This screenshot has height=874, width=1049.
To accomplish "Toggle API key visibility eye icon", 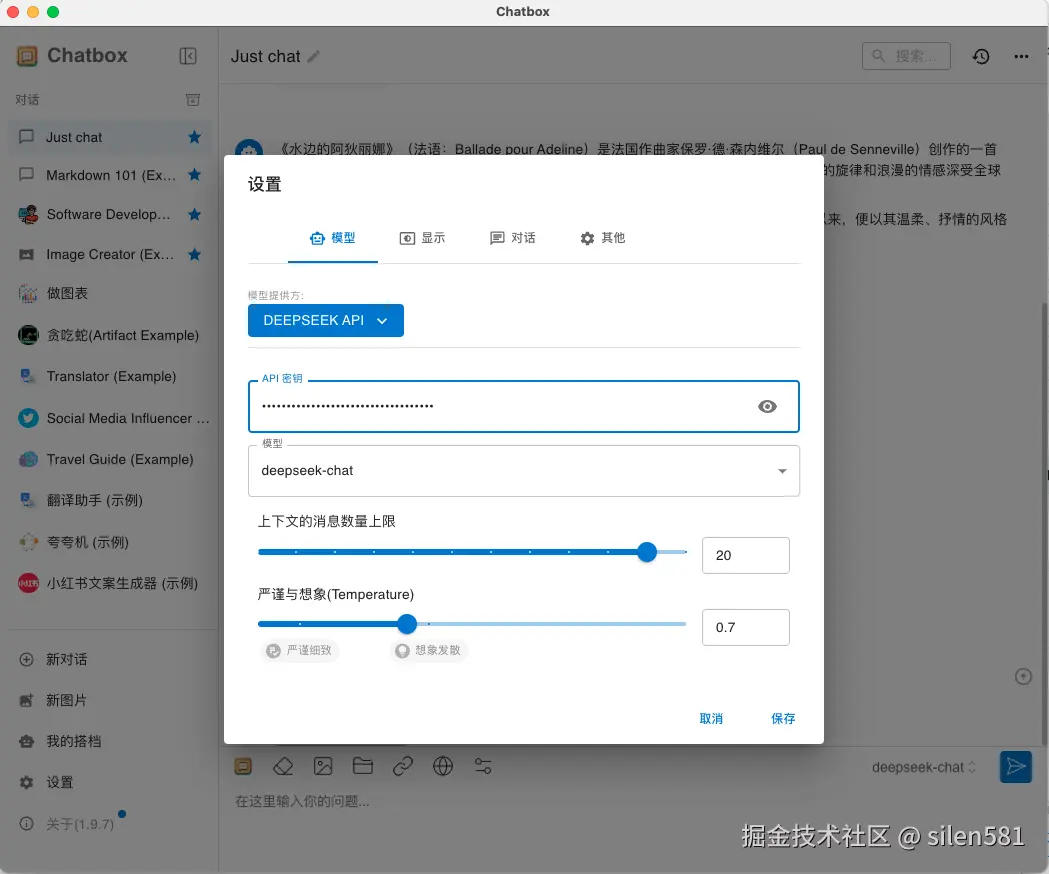I will (767, 406).
